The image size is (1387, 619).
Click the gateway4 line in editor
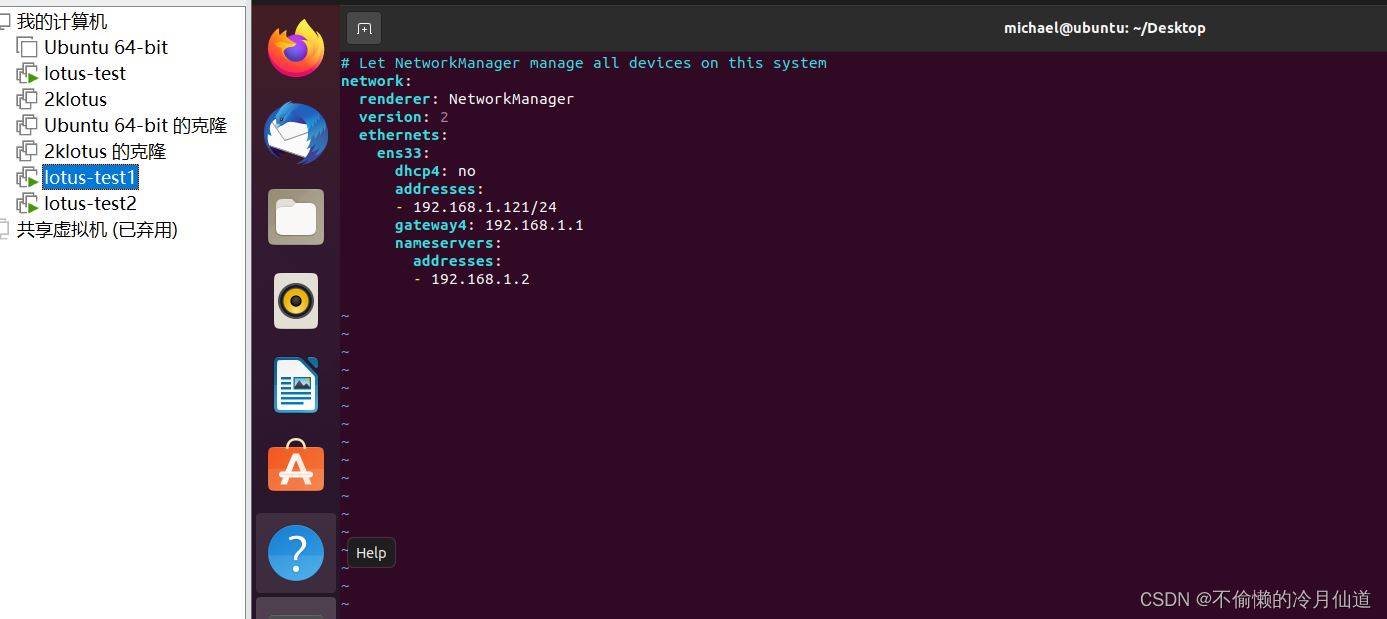[488, 225]
